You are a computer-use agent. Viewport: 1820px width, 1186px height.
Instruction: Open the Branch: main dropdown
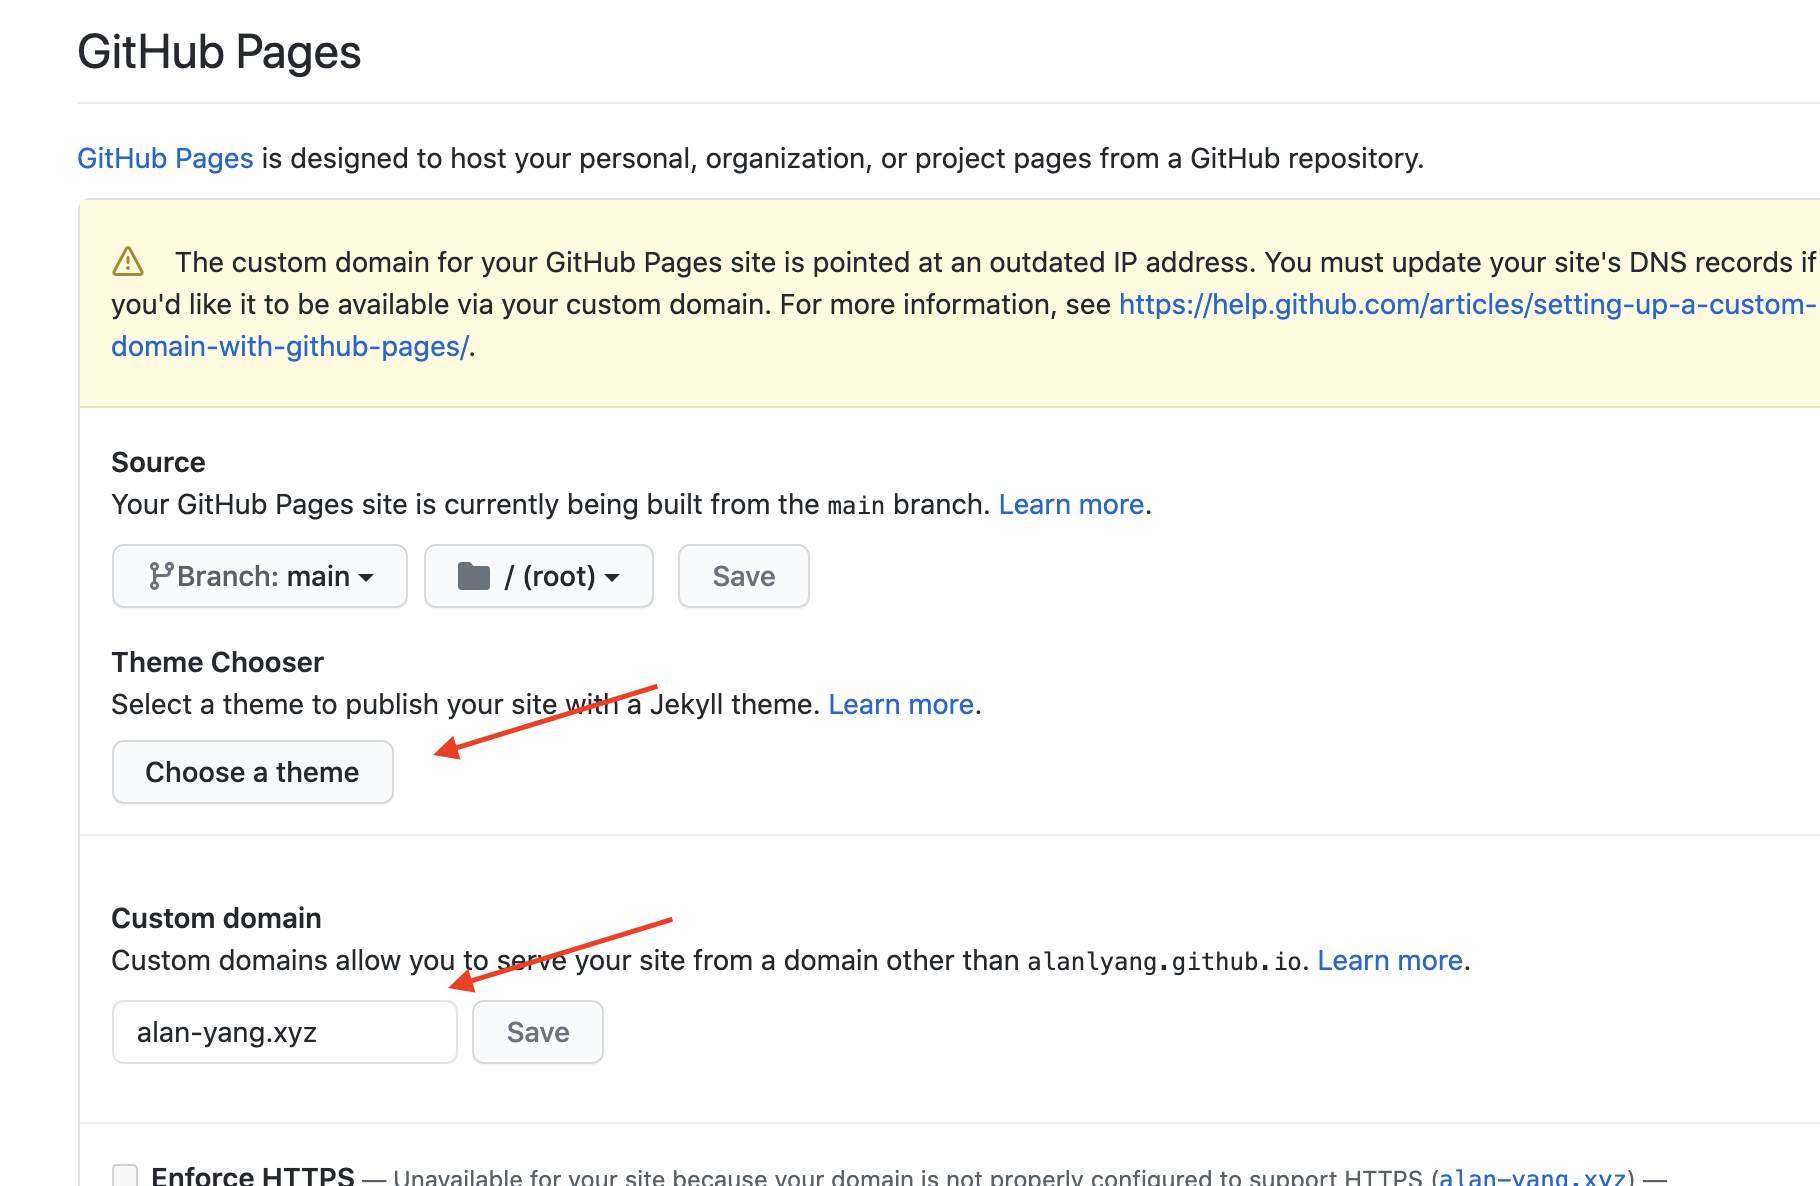click(260, 576)
